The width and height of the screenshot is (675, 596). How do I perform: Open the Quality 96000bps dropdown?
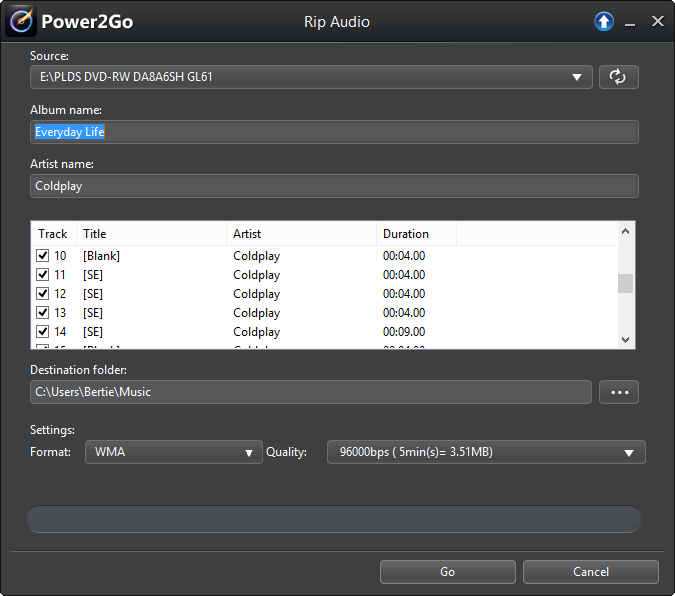(486, 452)
